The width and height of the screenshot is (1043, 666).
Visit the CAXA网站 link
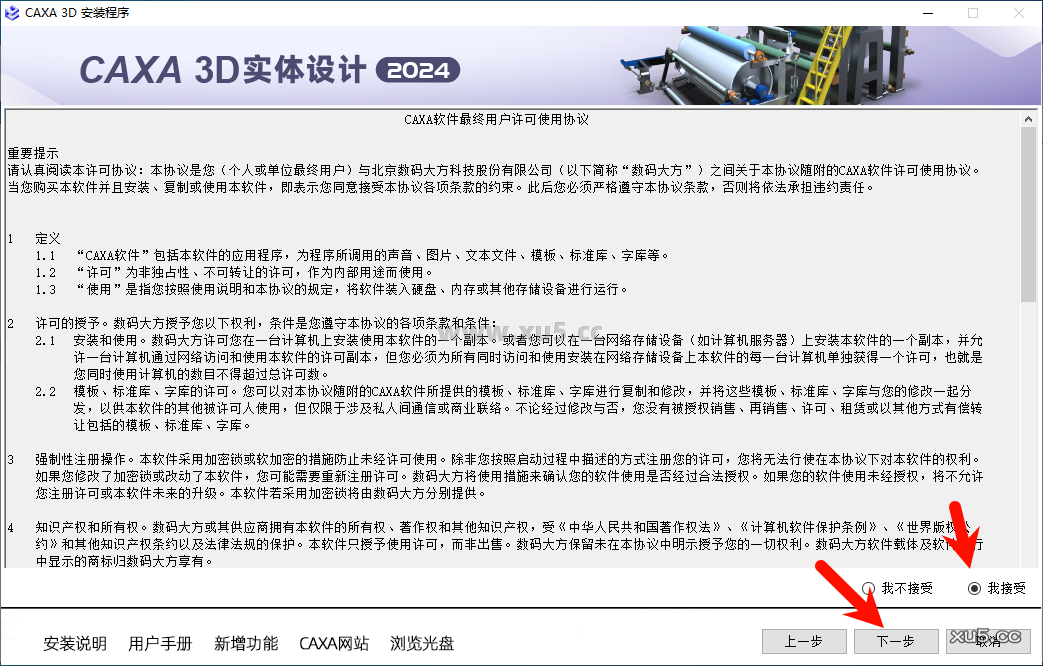point(334,645)
